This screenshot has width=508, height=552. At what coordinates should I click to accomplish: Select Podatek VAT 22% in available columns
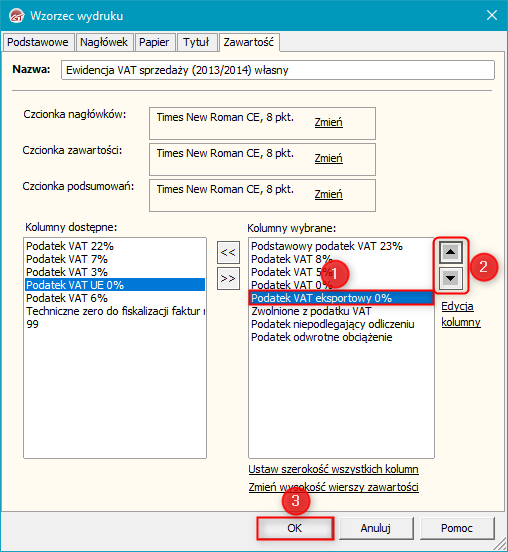115,246
